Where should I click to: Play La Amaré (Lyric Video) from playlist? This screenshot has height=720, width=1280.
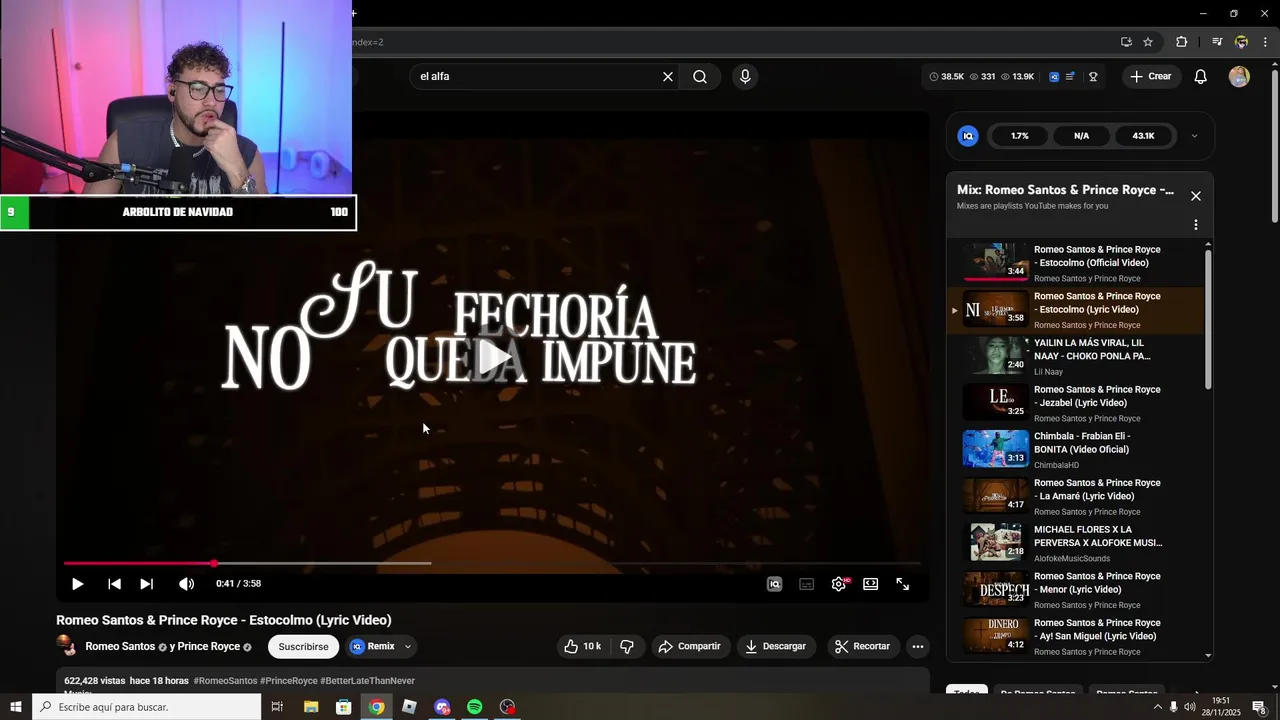pos(1076,496)
